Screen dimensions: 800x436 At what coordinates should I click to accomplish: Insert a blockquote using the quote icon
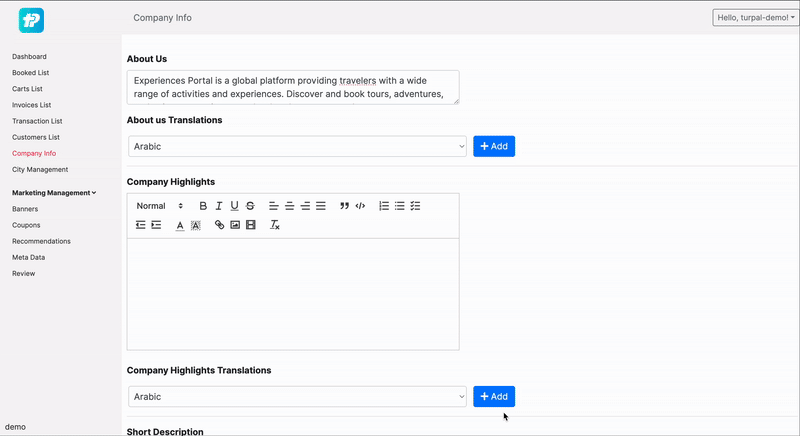(x=344, y=206)
